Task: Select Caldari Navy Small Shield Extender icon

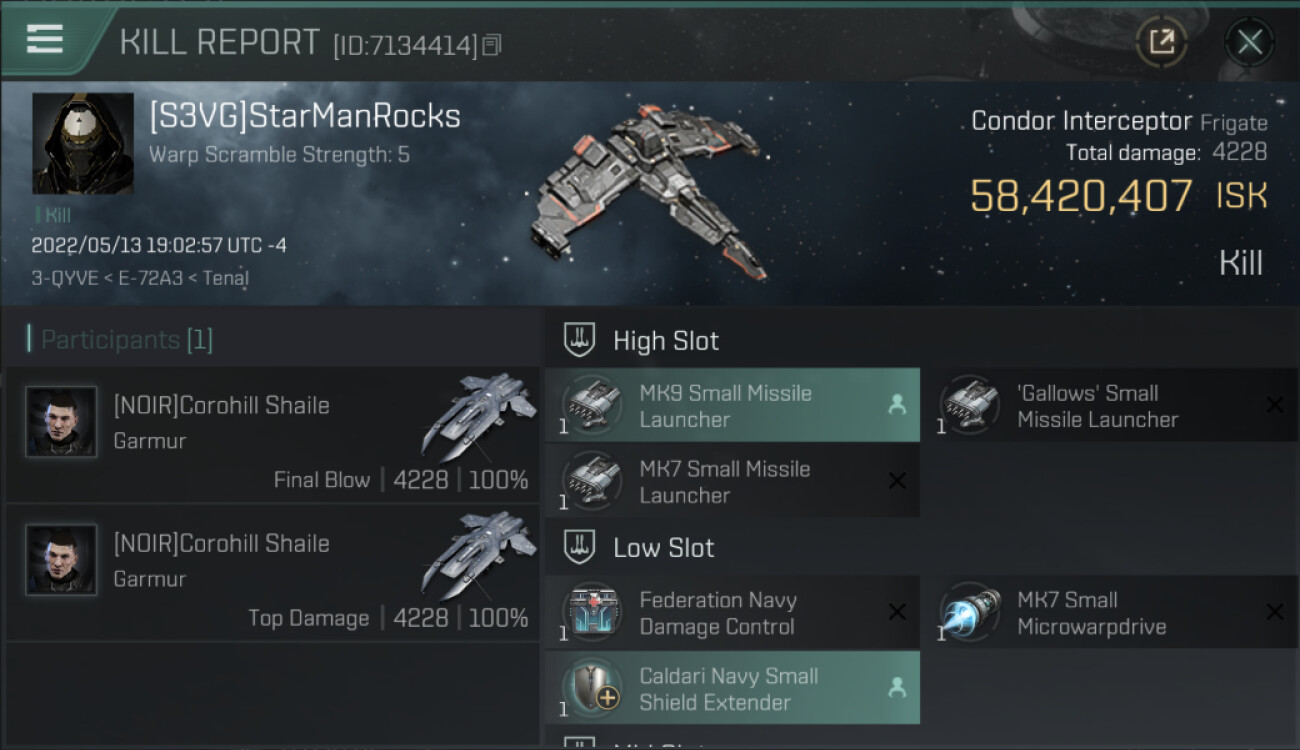Action: tap(590, 688)
